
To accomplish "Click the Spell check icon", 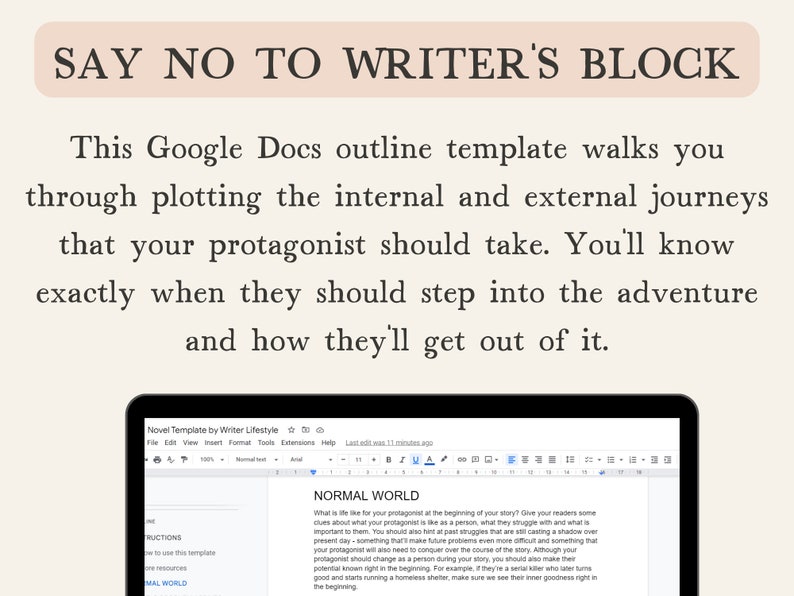I will pyautogui.click(x=171, y=459).
